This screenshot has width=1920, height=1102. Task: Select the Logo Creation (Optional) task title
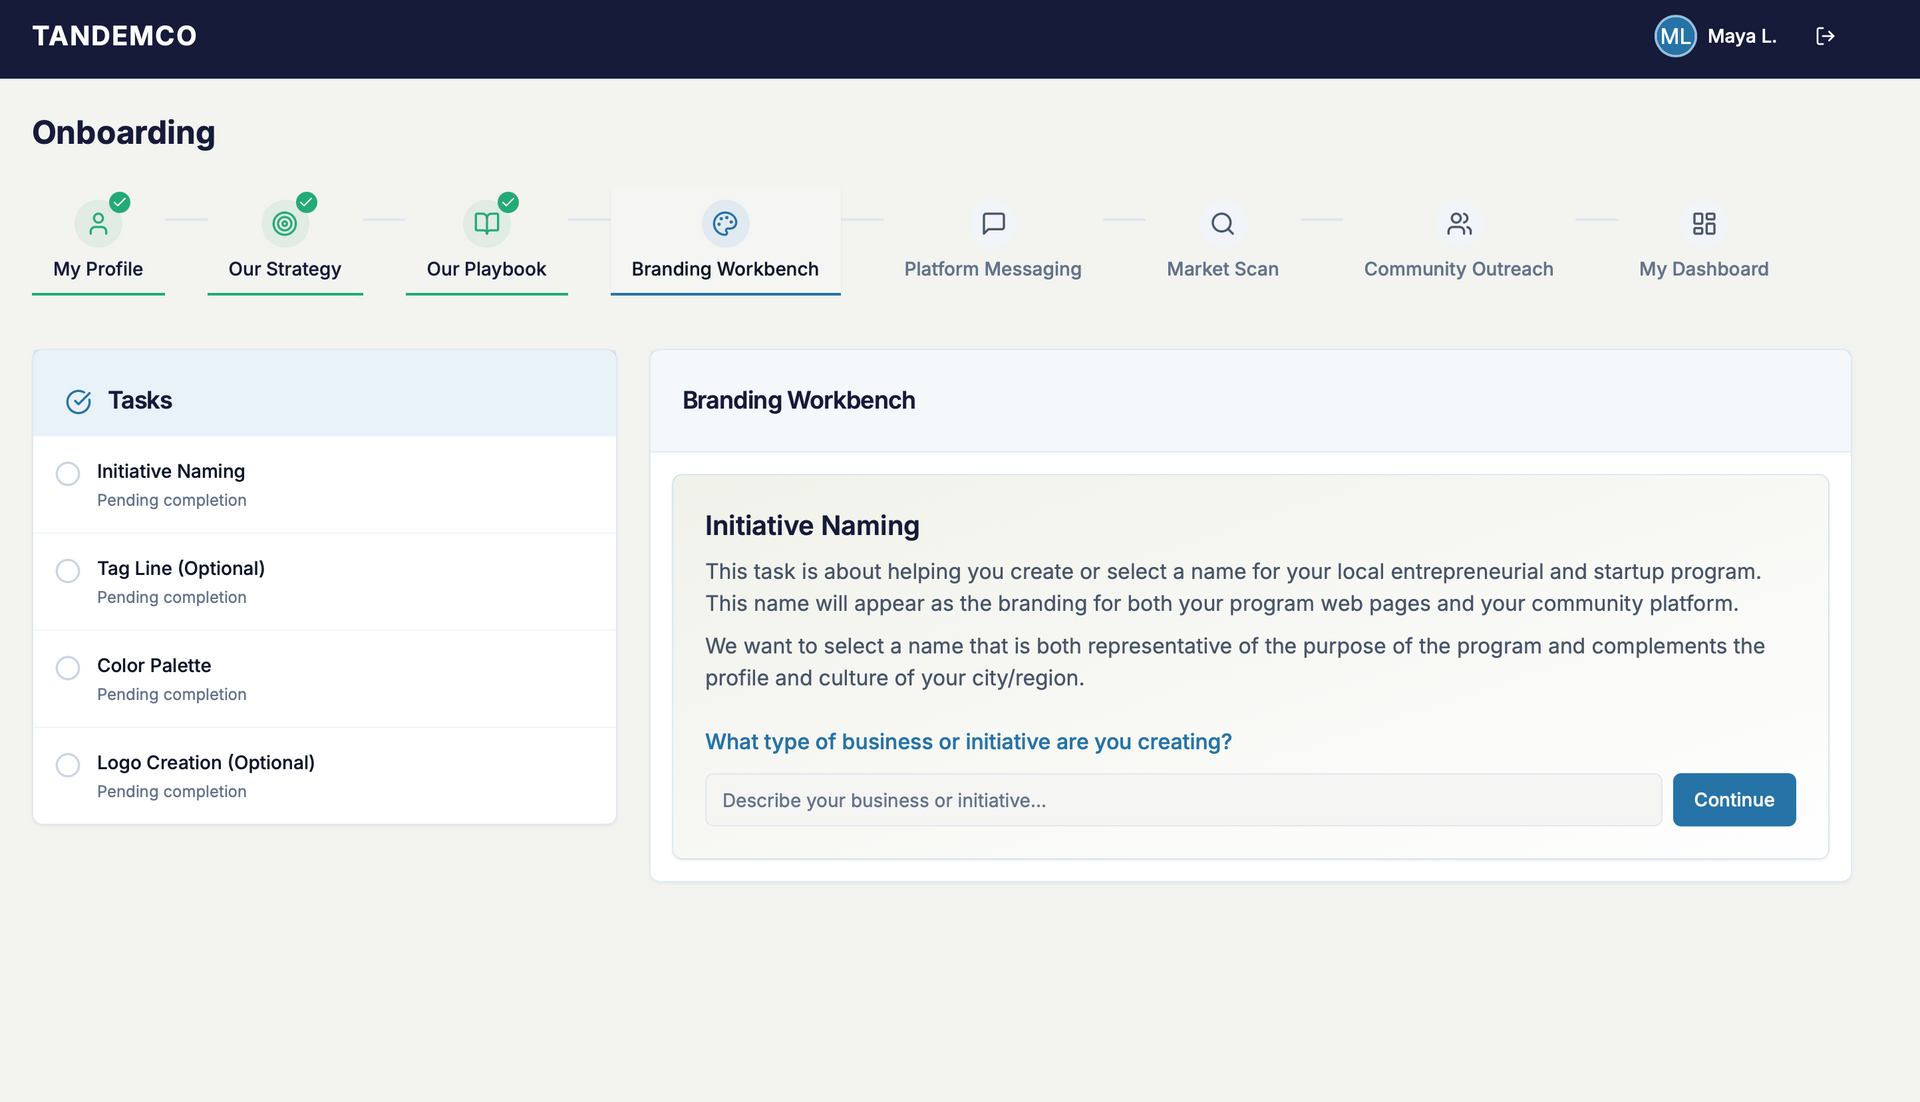click(x=206, y=762)
